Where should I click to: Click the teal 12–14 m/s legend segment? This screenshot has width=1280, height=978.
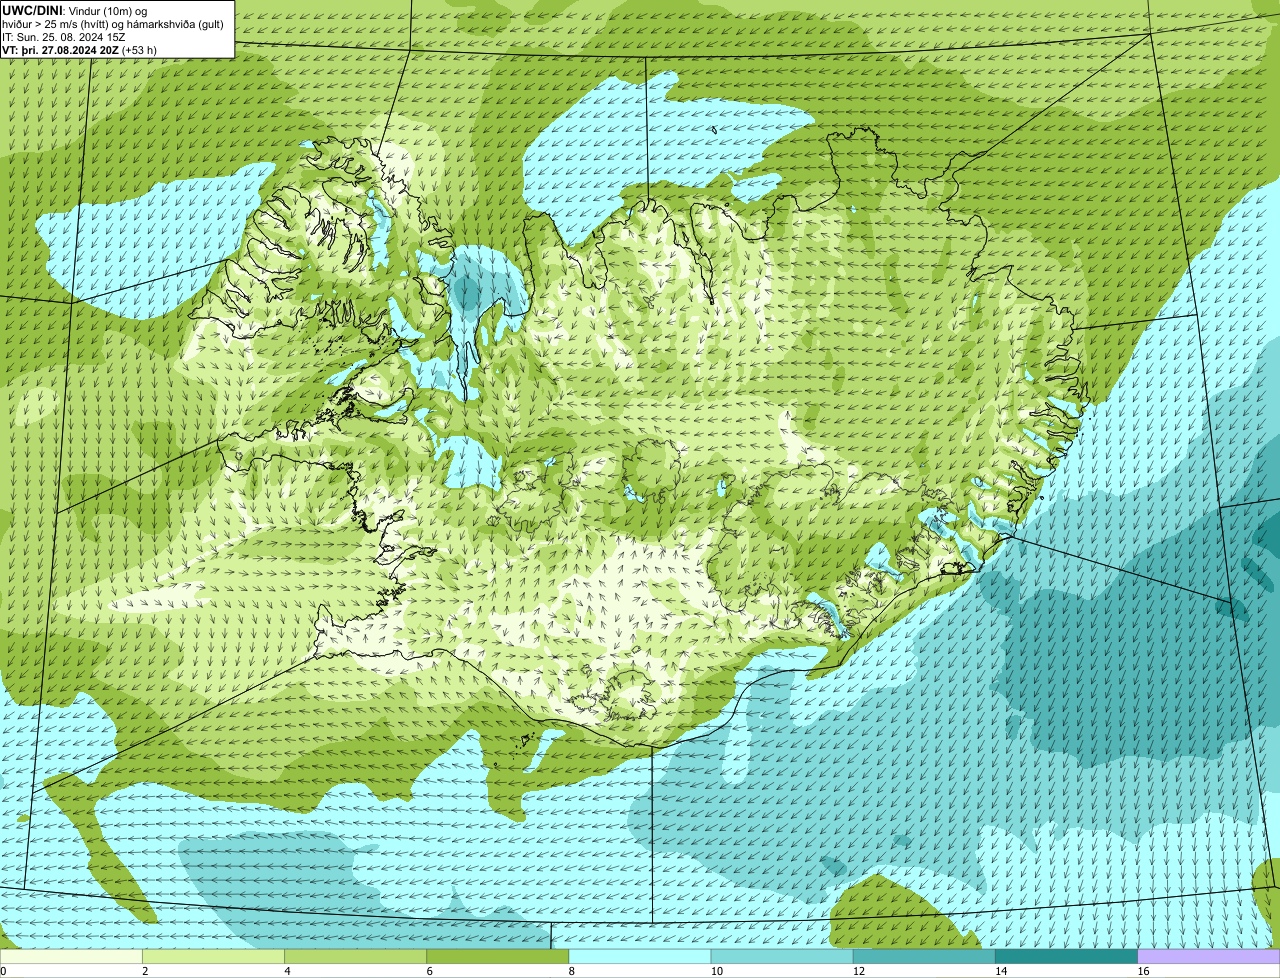924,956
